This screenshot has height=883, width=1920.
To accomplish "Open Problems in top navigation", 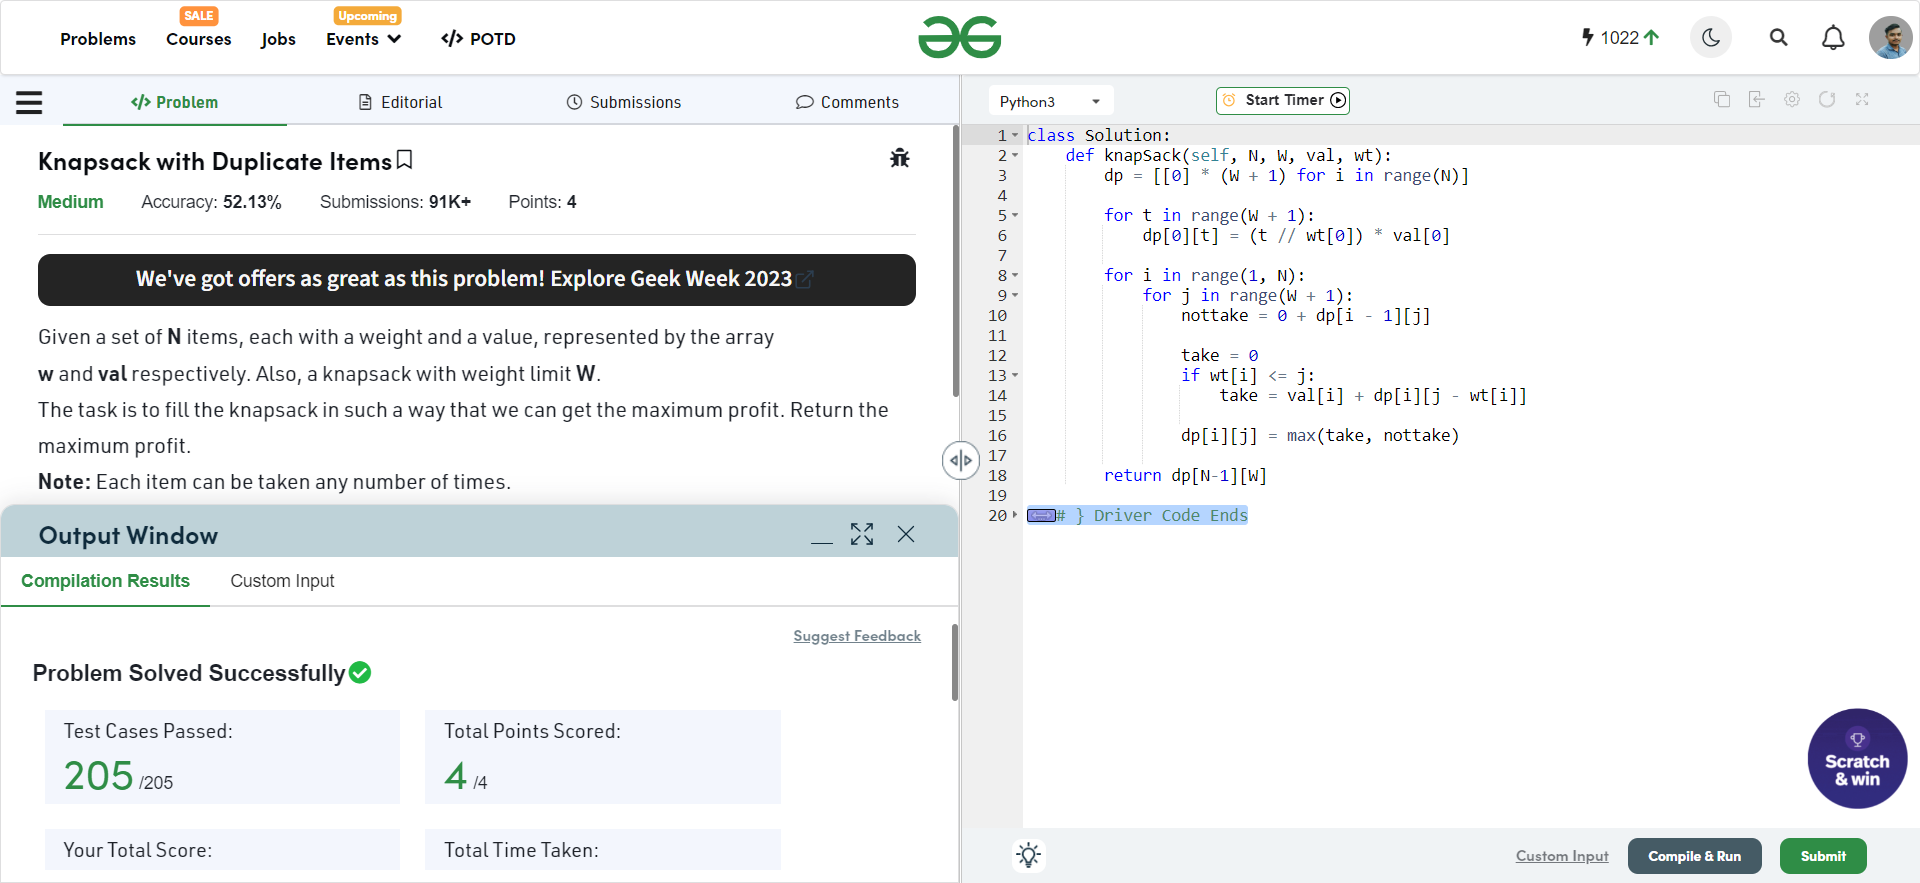I will [x=98, y=39].
